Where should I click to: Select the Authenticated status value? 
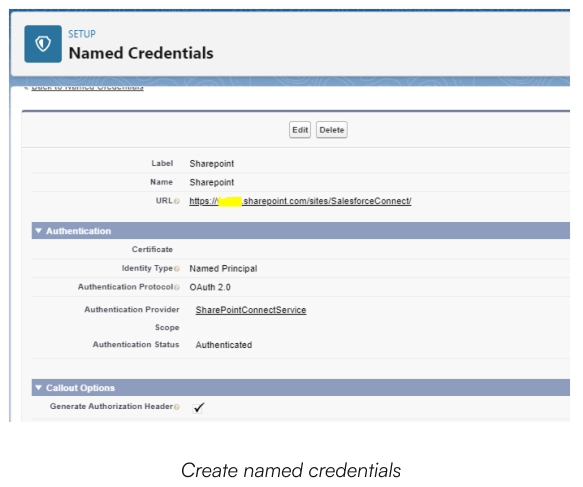[224, 345]
